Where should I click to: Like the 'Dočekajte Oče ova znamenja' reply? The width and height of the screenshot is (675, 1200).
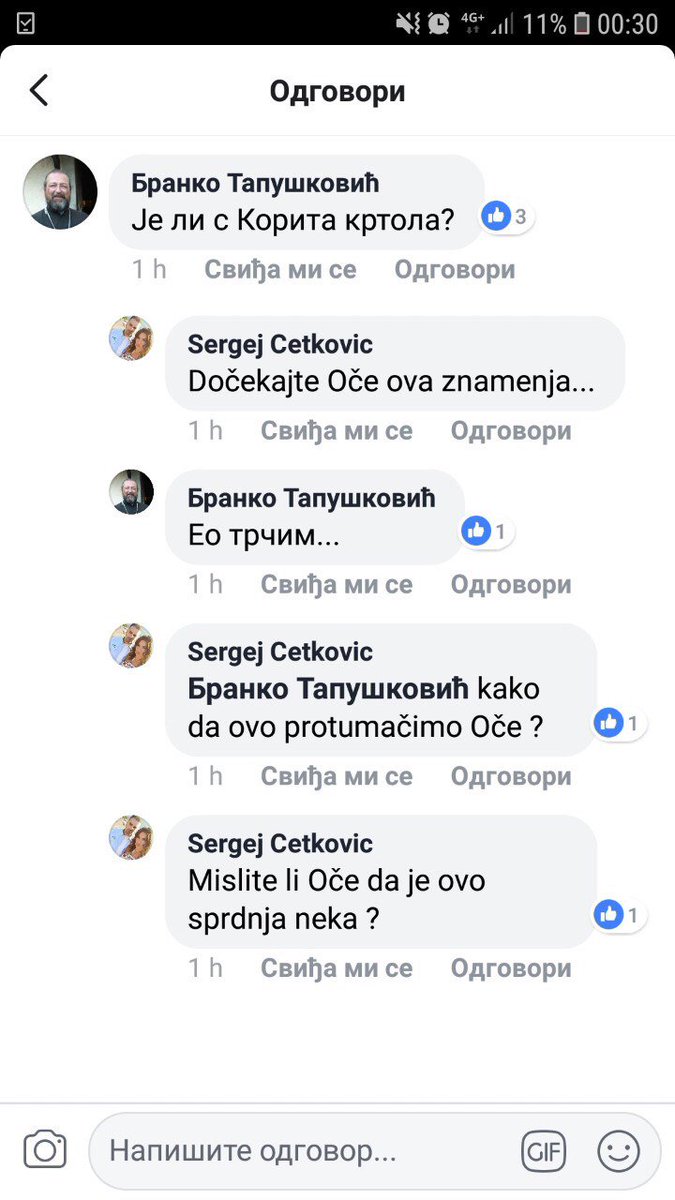(336, 431)
